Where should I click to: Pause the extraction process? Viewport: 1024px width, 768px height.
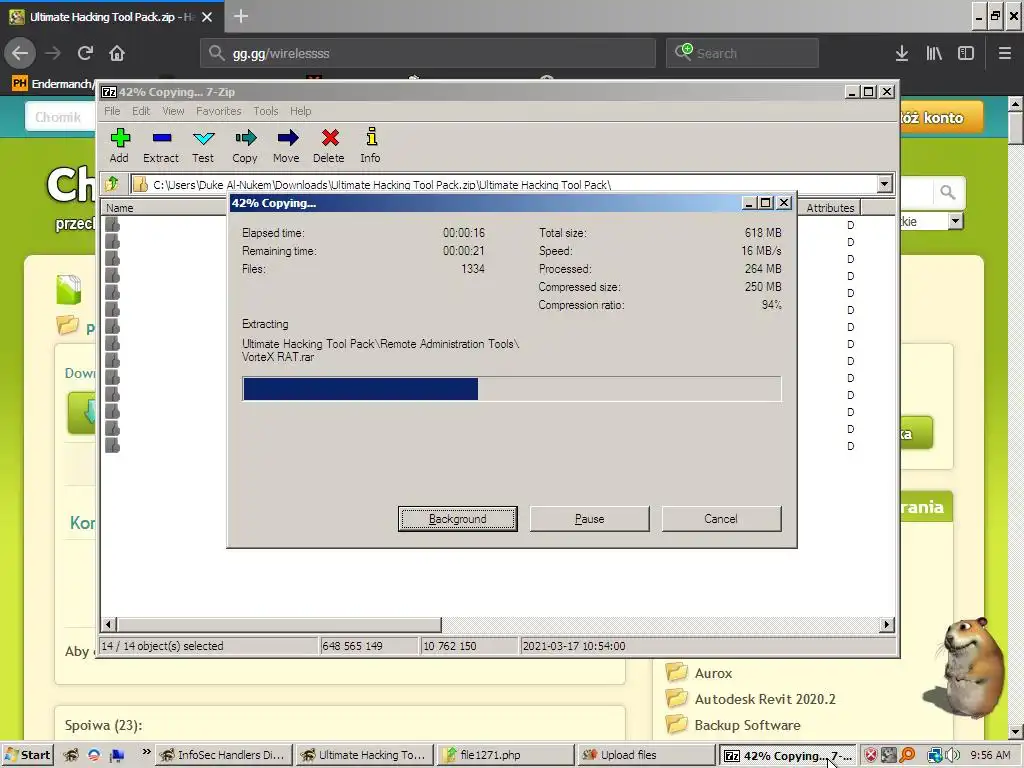pos(590,519)
